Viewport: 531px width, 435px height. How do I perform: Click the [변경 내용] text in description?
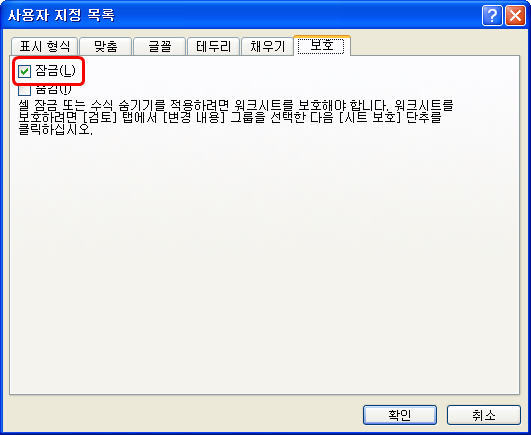coord(192,118)
